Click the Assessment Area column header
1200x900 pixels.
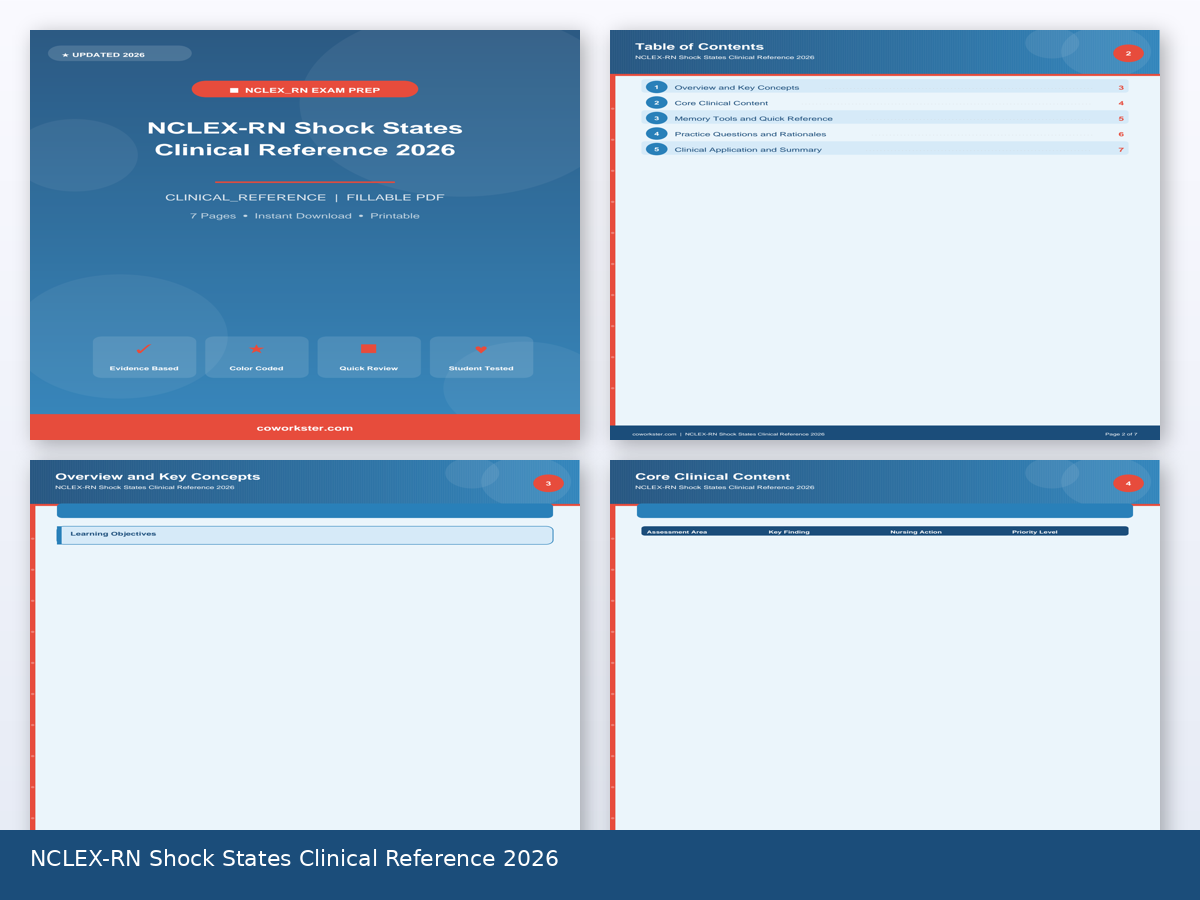677,532
